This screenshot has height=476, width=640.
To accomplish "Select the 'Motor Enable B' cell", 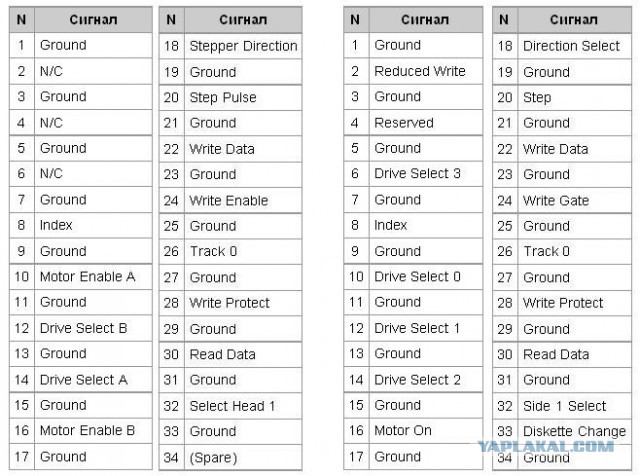I will point(87,430).
